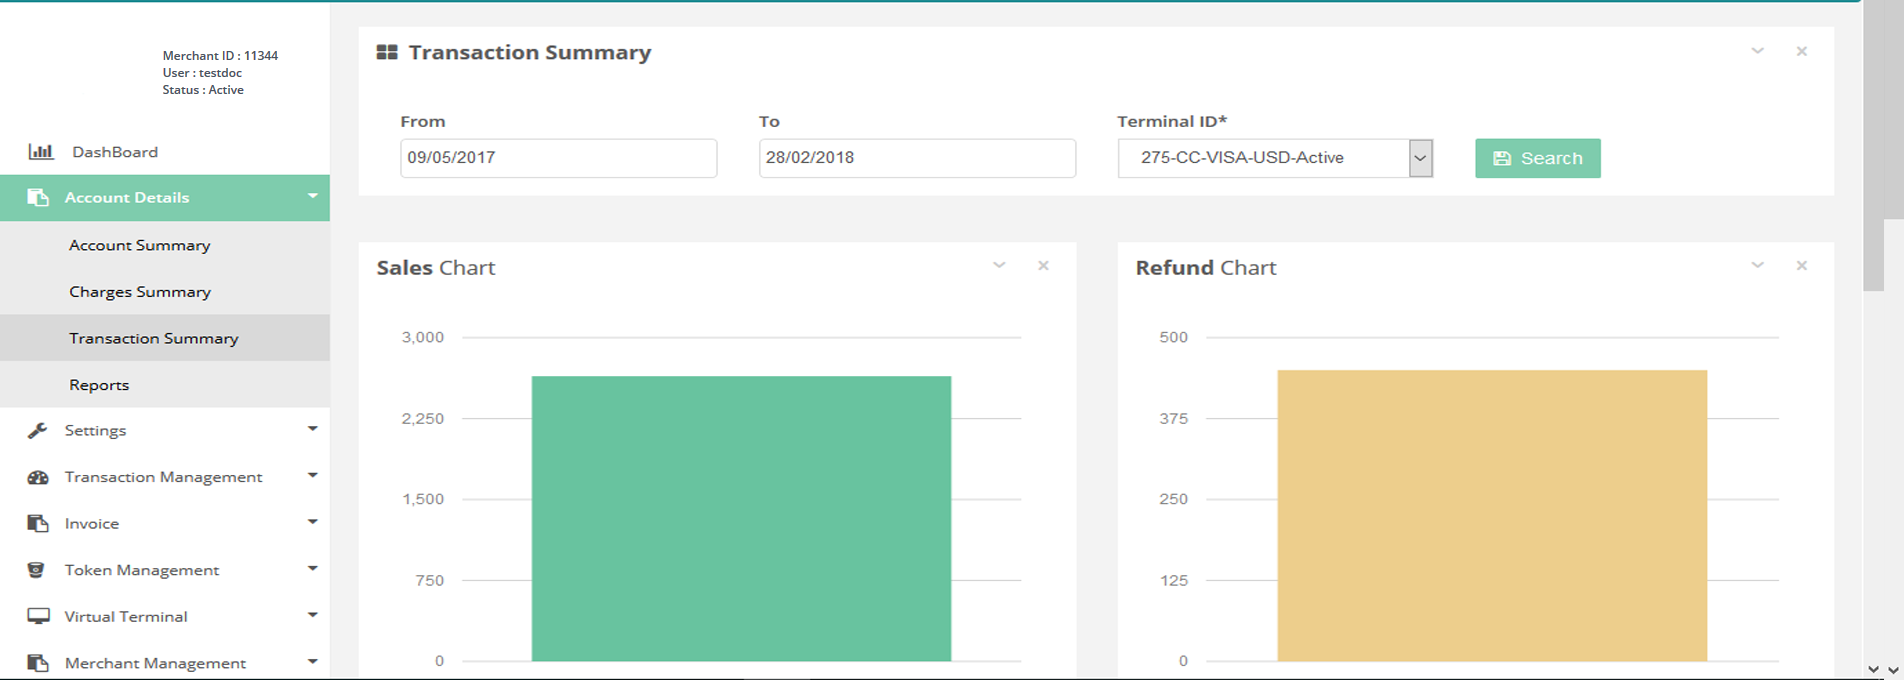This screenshot has width=1904, height=680.
Task: Click the Settings wrench icon
Action: pyautogui.click(x=38, y=430)
